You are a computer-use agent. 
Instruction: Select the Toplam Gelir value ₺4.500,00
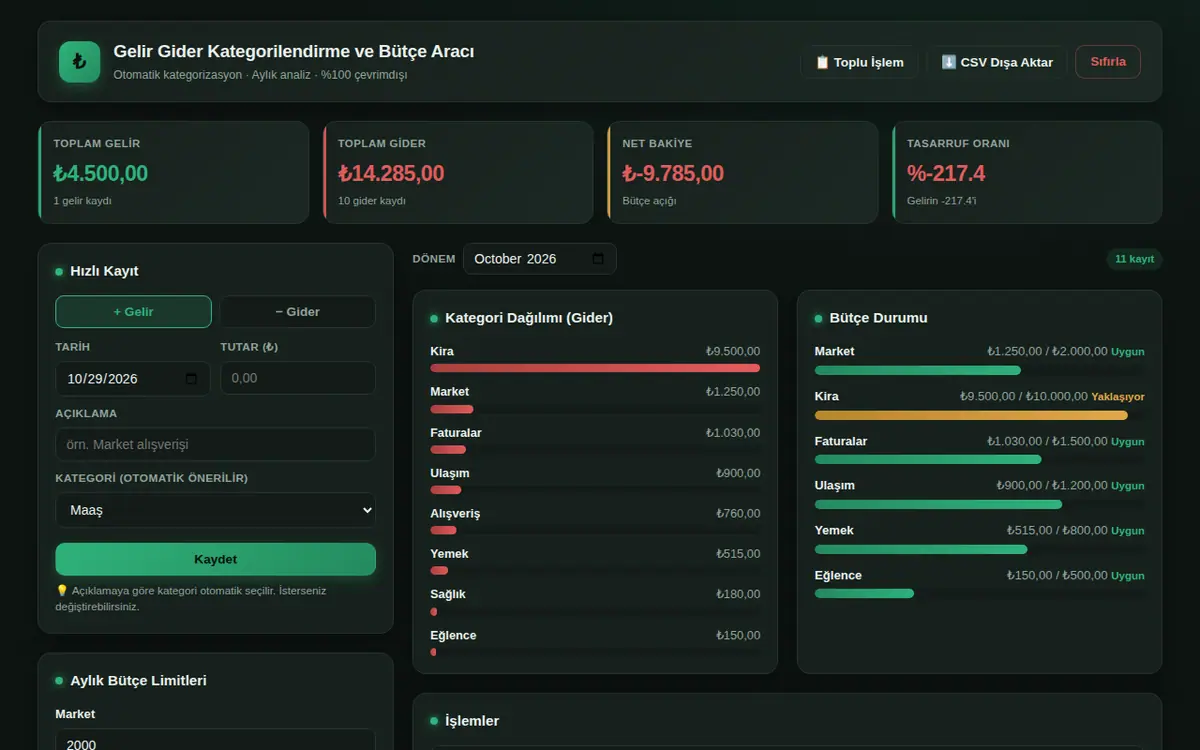(x=101, y=173)
